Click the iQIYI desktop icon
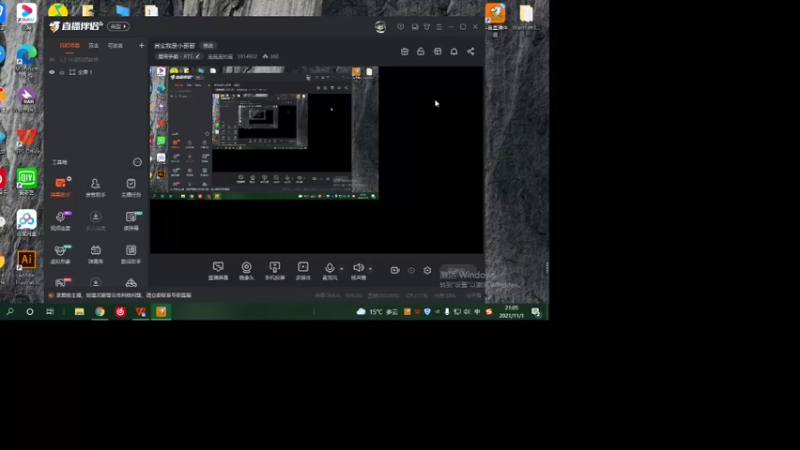This screenshot has height=450, width=800. coord(27,182)
